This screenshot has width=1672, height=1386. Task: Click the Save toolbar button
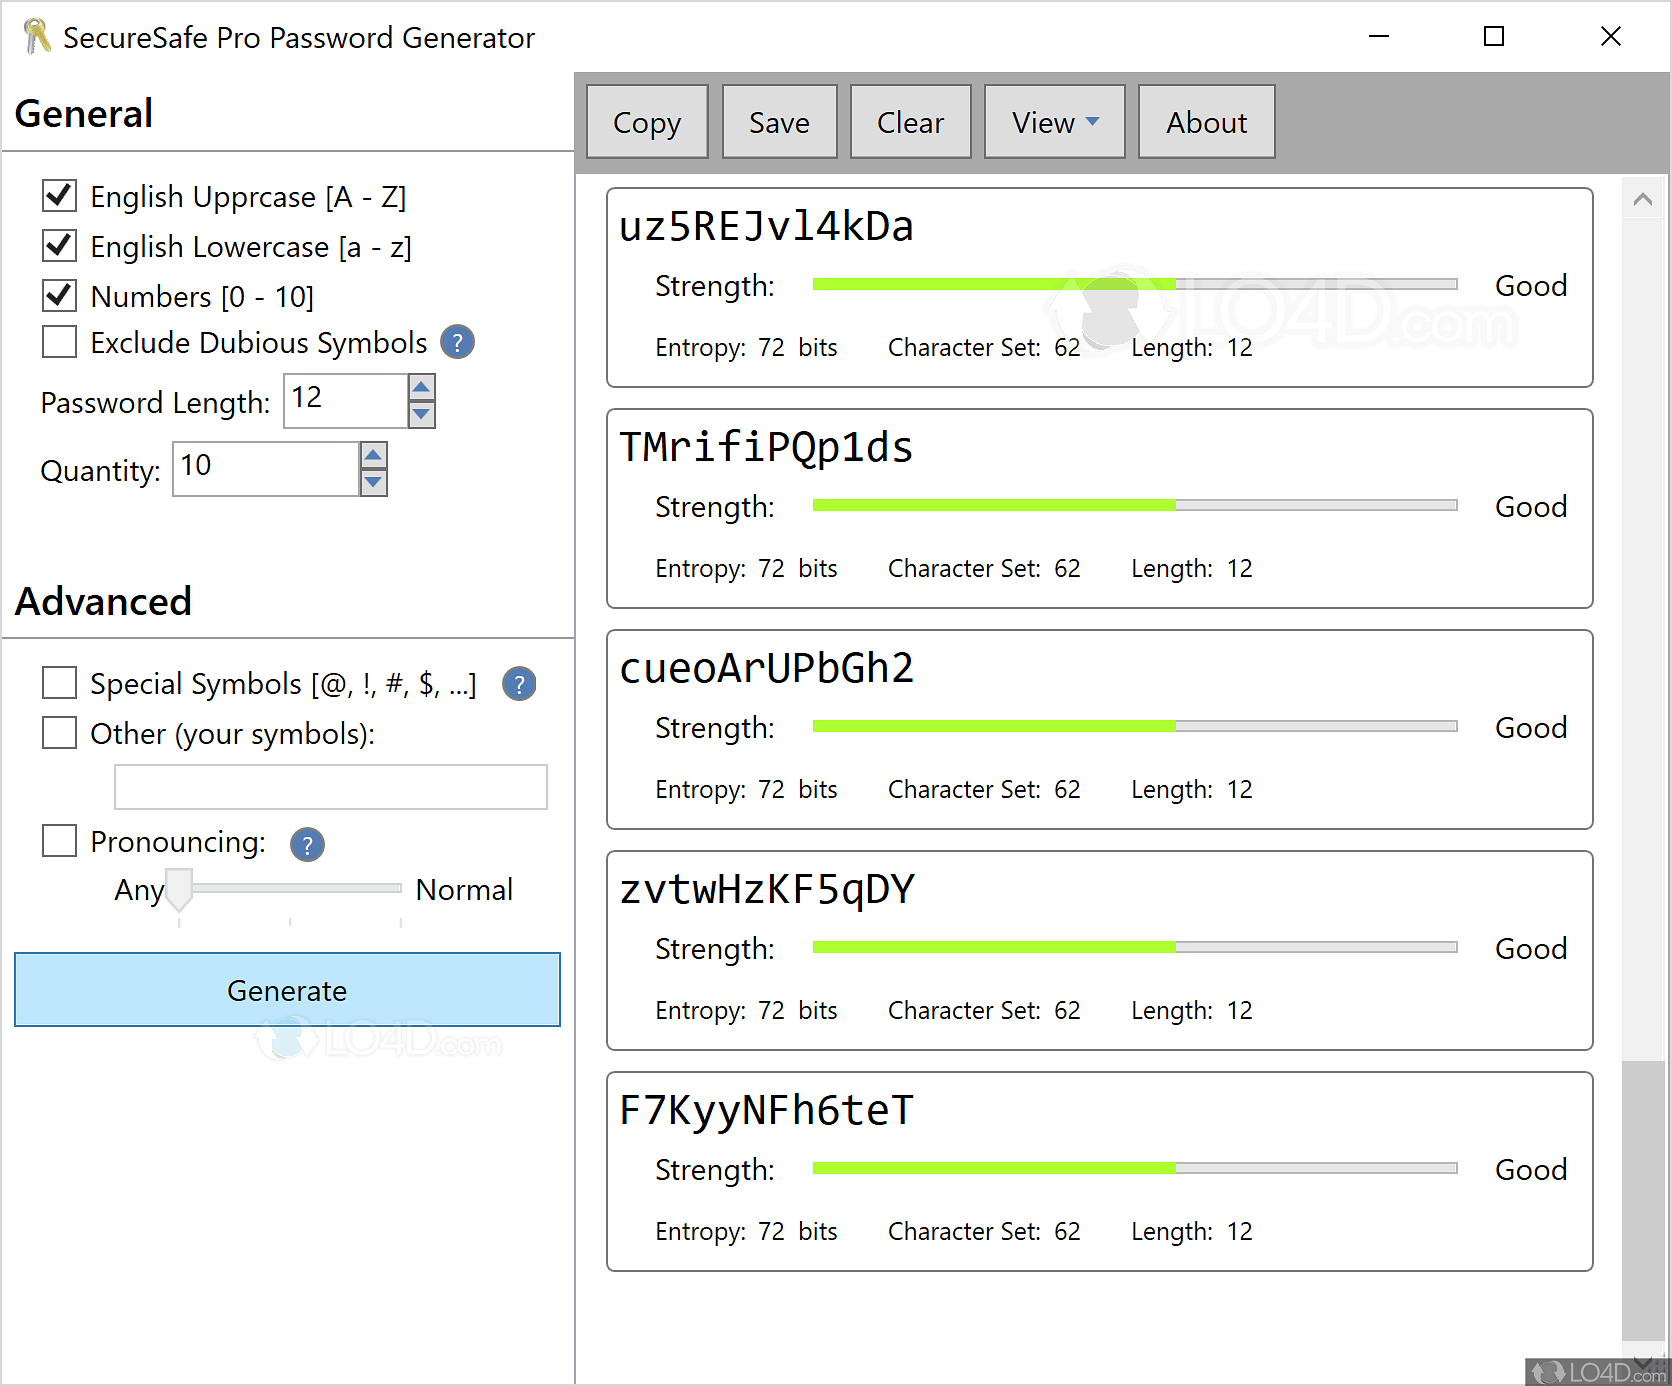(779, 122)
